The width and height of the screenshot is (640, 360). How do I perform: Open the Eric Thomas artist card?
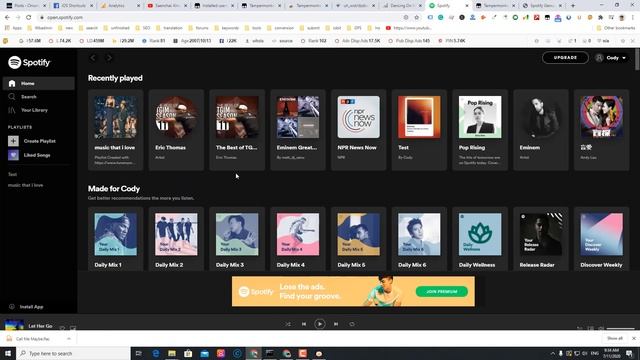176,130
